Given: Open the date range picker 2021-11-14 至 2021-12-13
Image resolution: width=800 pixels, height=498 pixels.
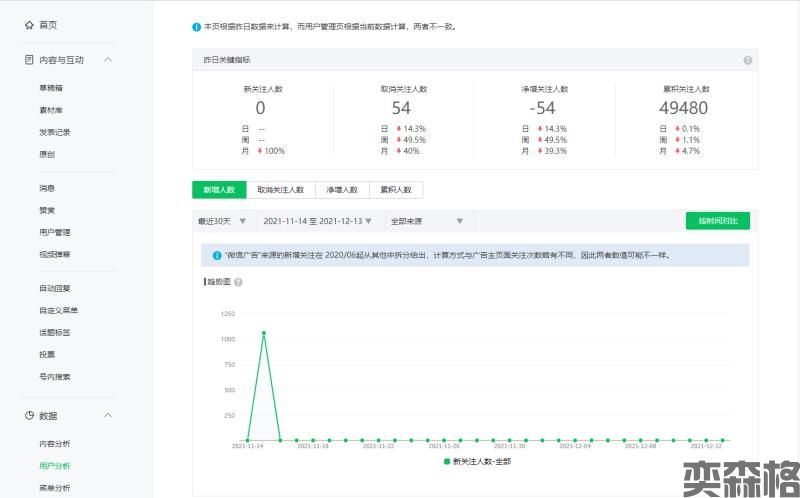Looking at the screenshot, I should click(317, 221).
